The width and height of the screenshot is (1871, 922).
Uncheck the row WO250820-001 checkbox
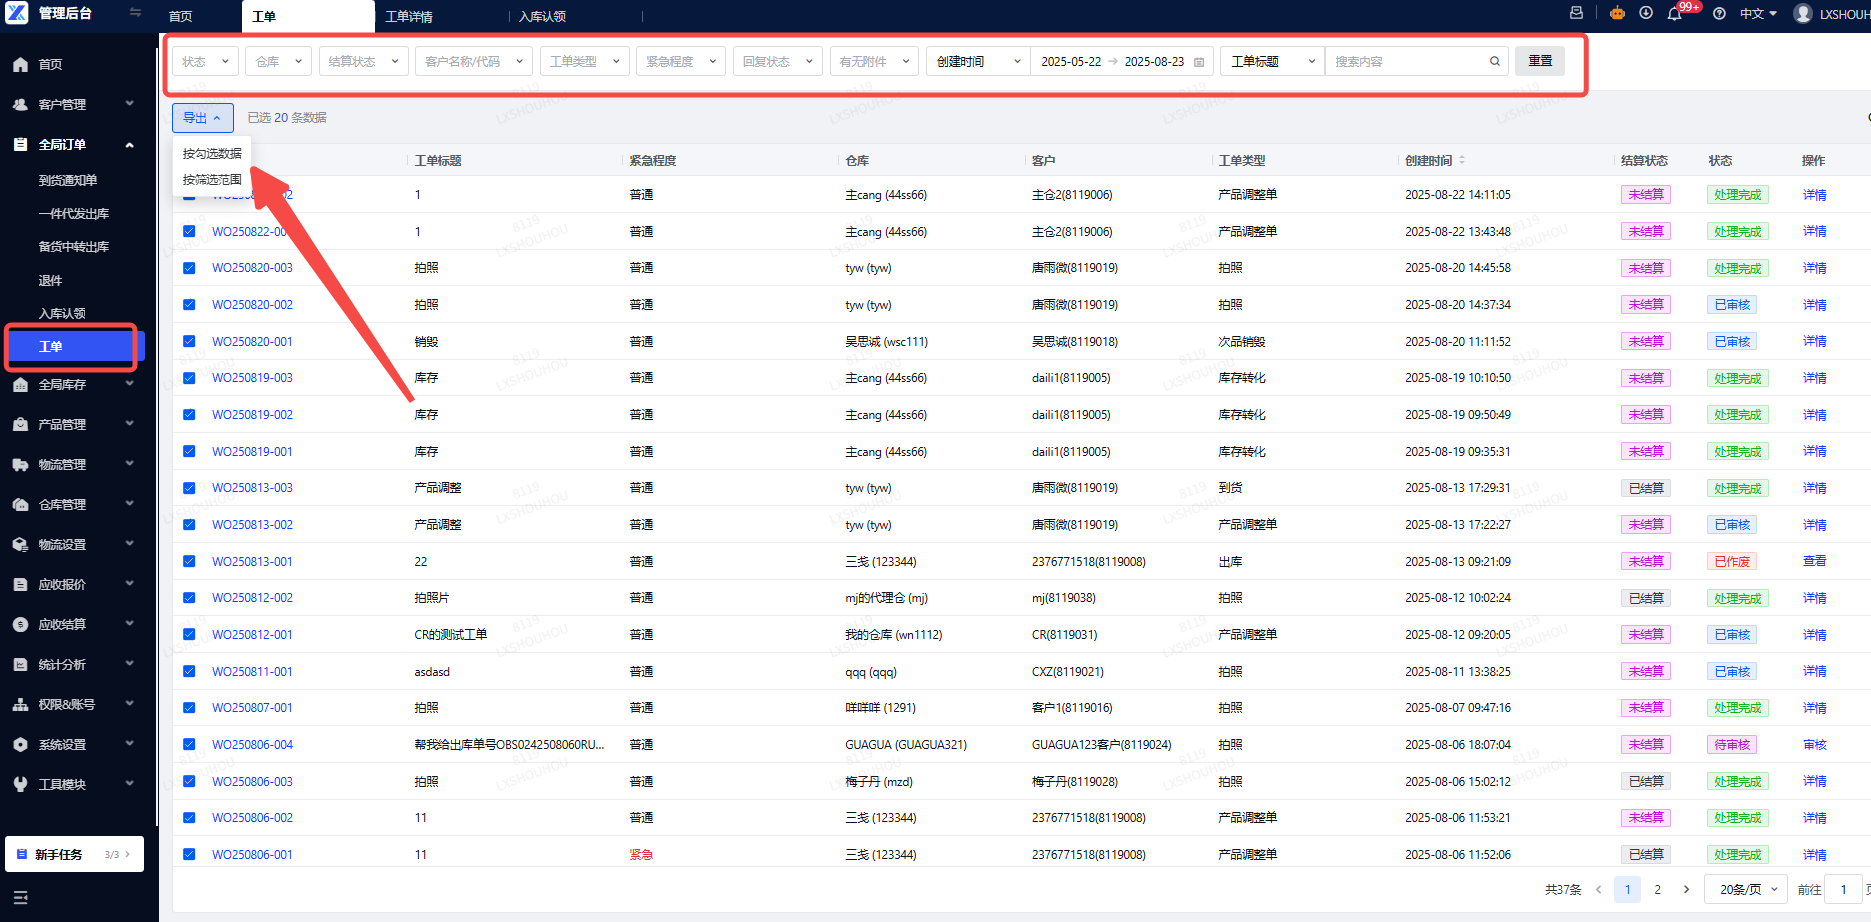[189, 341]
